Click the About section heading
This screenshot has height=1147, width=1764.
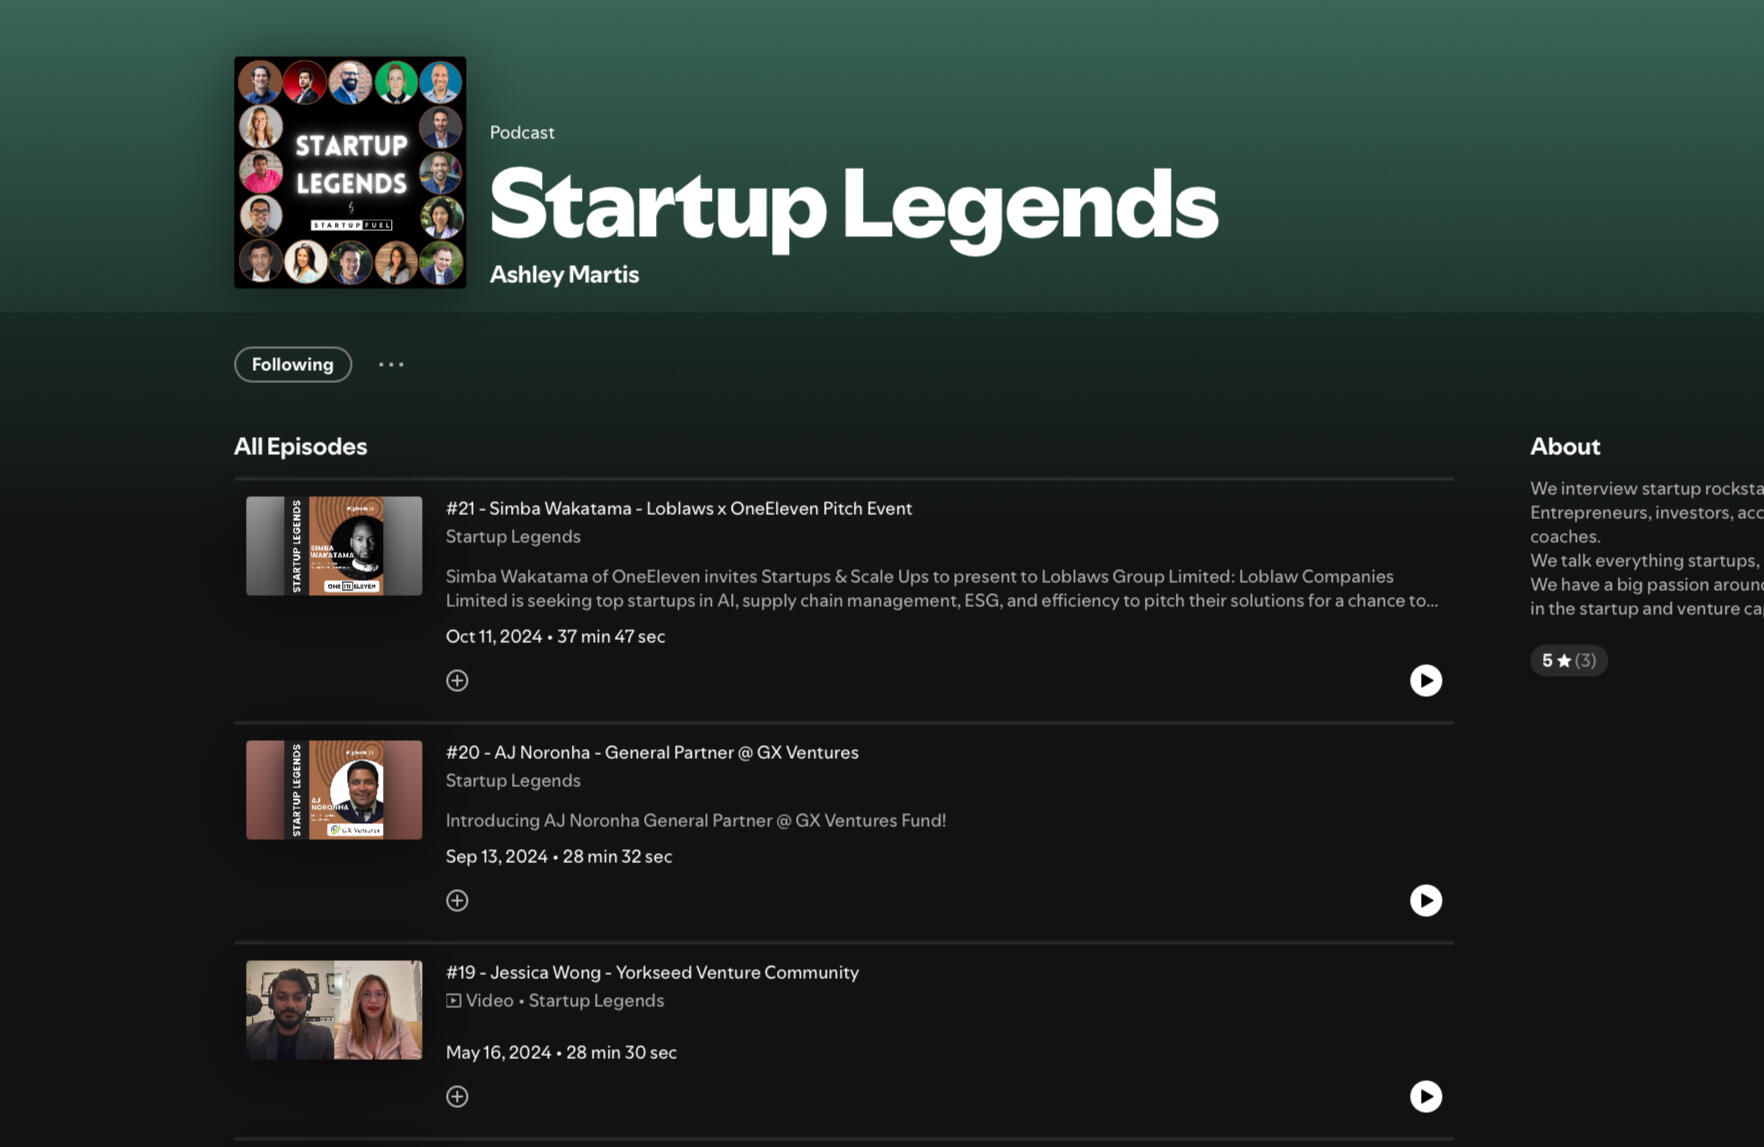click(x=1564, y=446)
